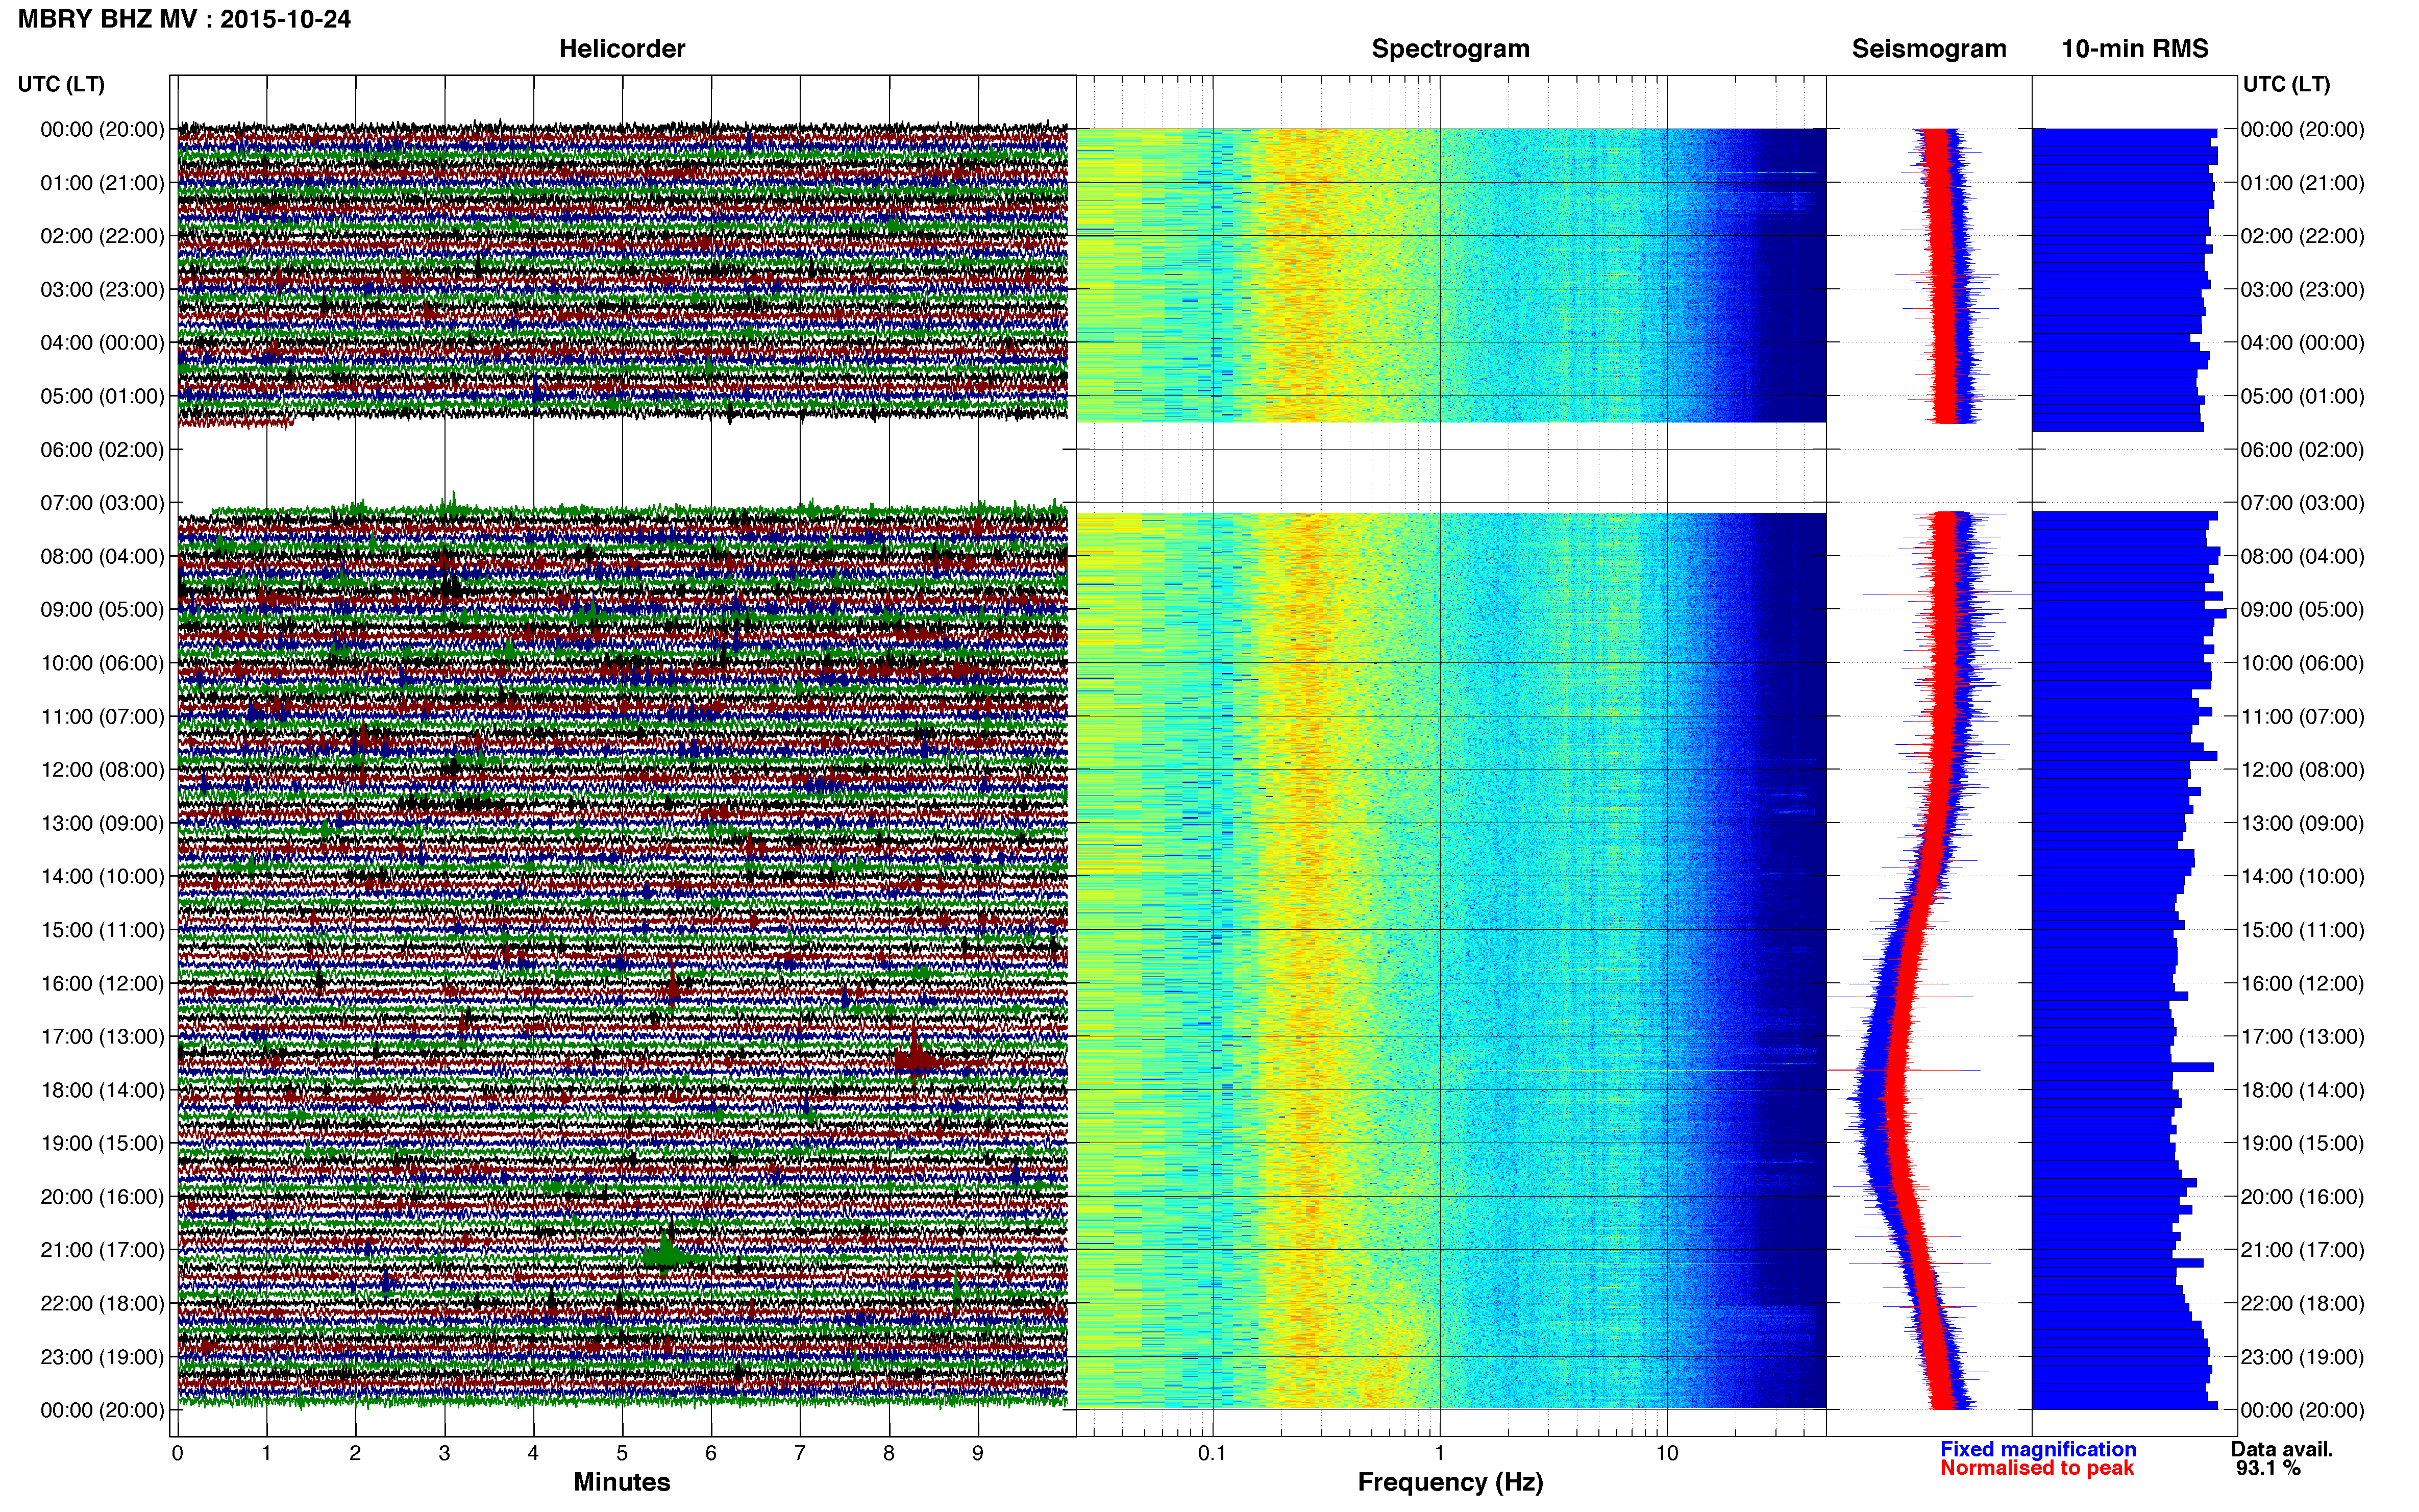Click the minute 5 tick label
The height and width of the screenshot is (1512, 2419).
coord(622,1453)
